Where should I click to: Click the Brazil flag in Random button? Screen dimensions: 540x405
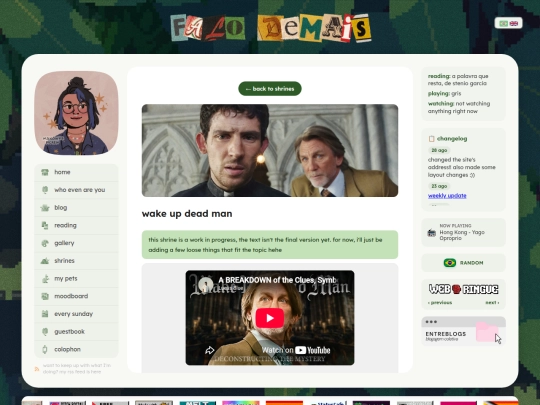(450, 263)
